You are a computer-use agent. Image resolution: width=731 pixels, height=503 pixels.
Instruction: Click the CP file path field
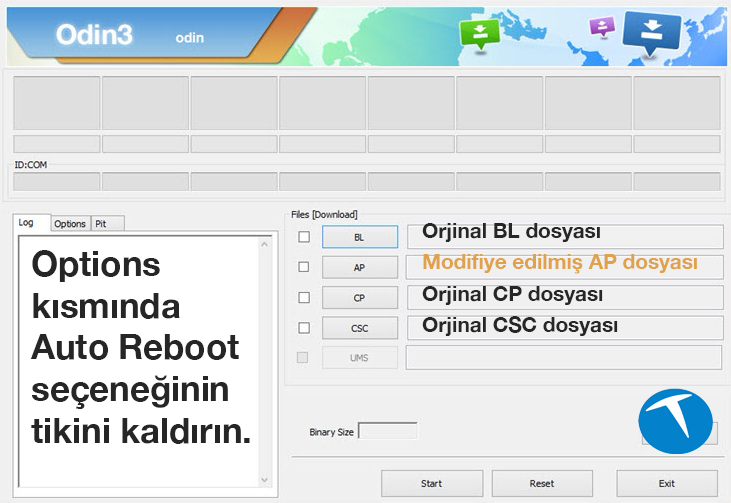tap(565, 297)
